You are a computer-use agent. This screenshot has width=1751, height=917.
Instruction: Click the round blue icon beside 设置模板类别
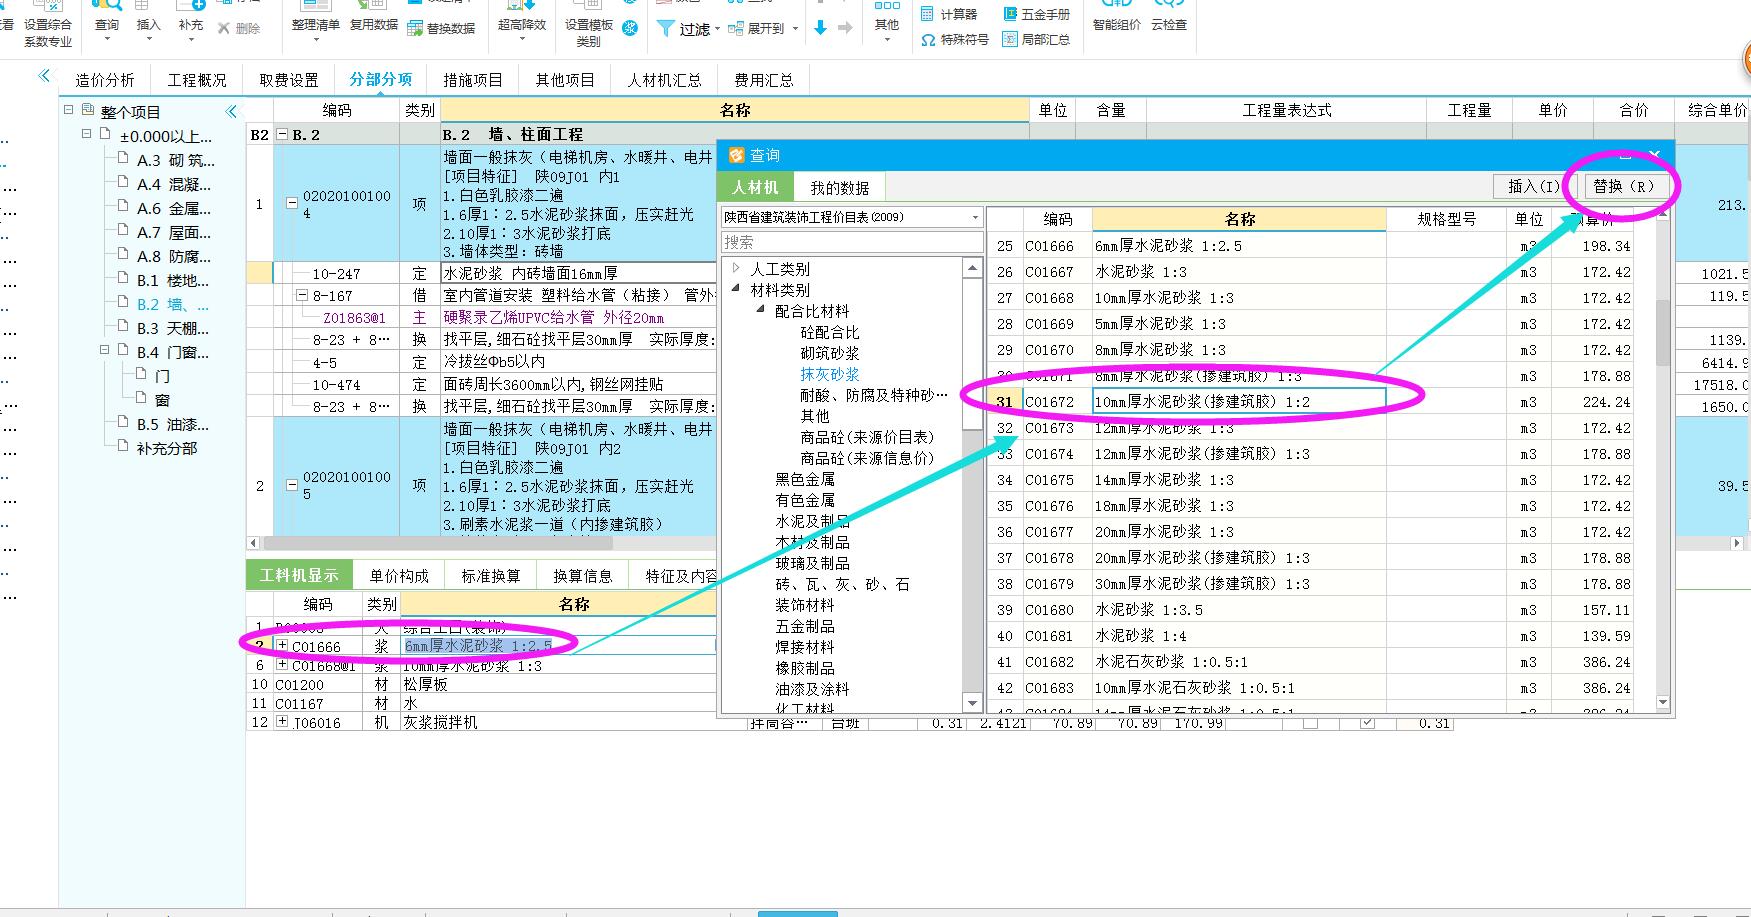coord(630,28)
